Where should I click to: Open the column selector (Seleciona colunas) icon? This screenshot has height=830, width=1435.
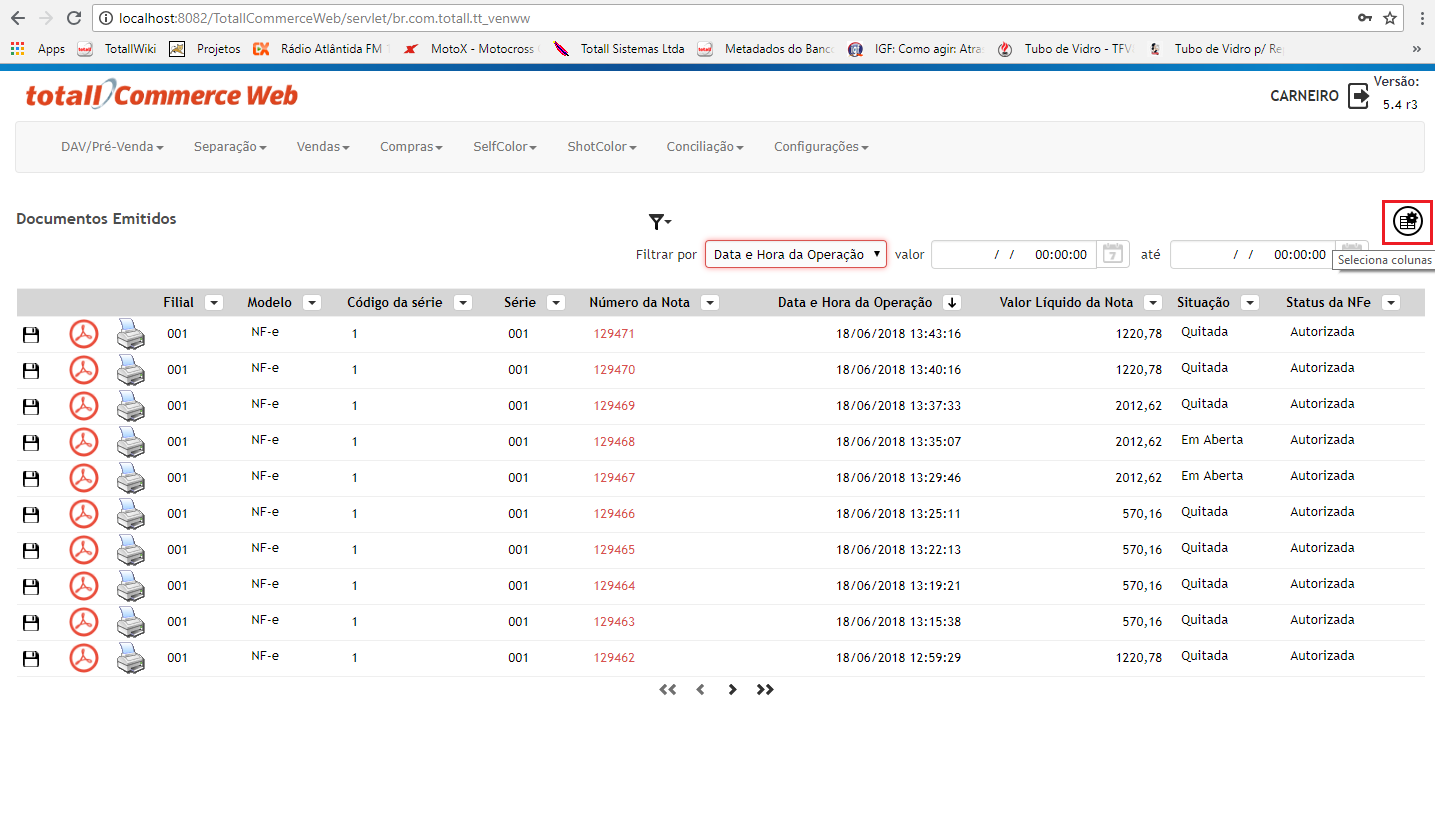pyautogui.click(x=1407, y=222)
